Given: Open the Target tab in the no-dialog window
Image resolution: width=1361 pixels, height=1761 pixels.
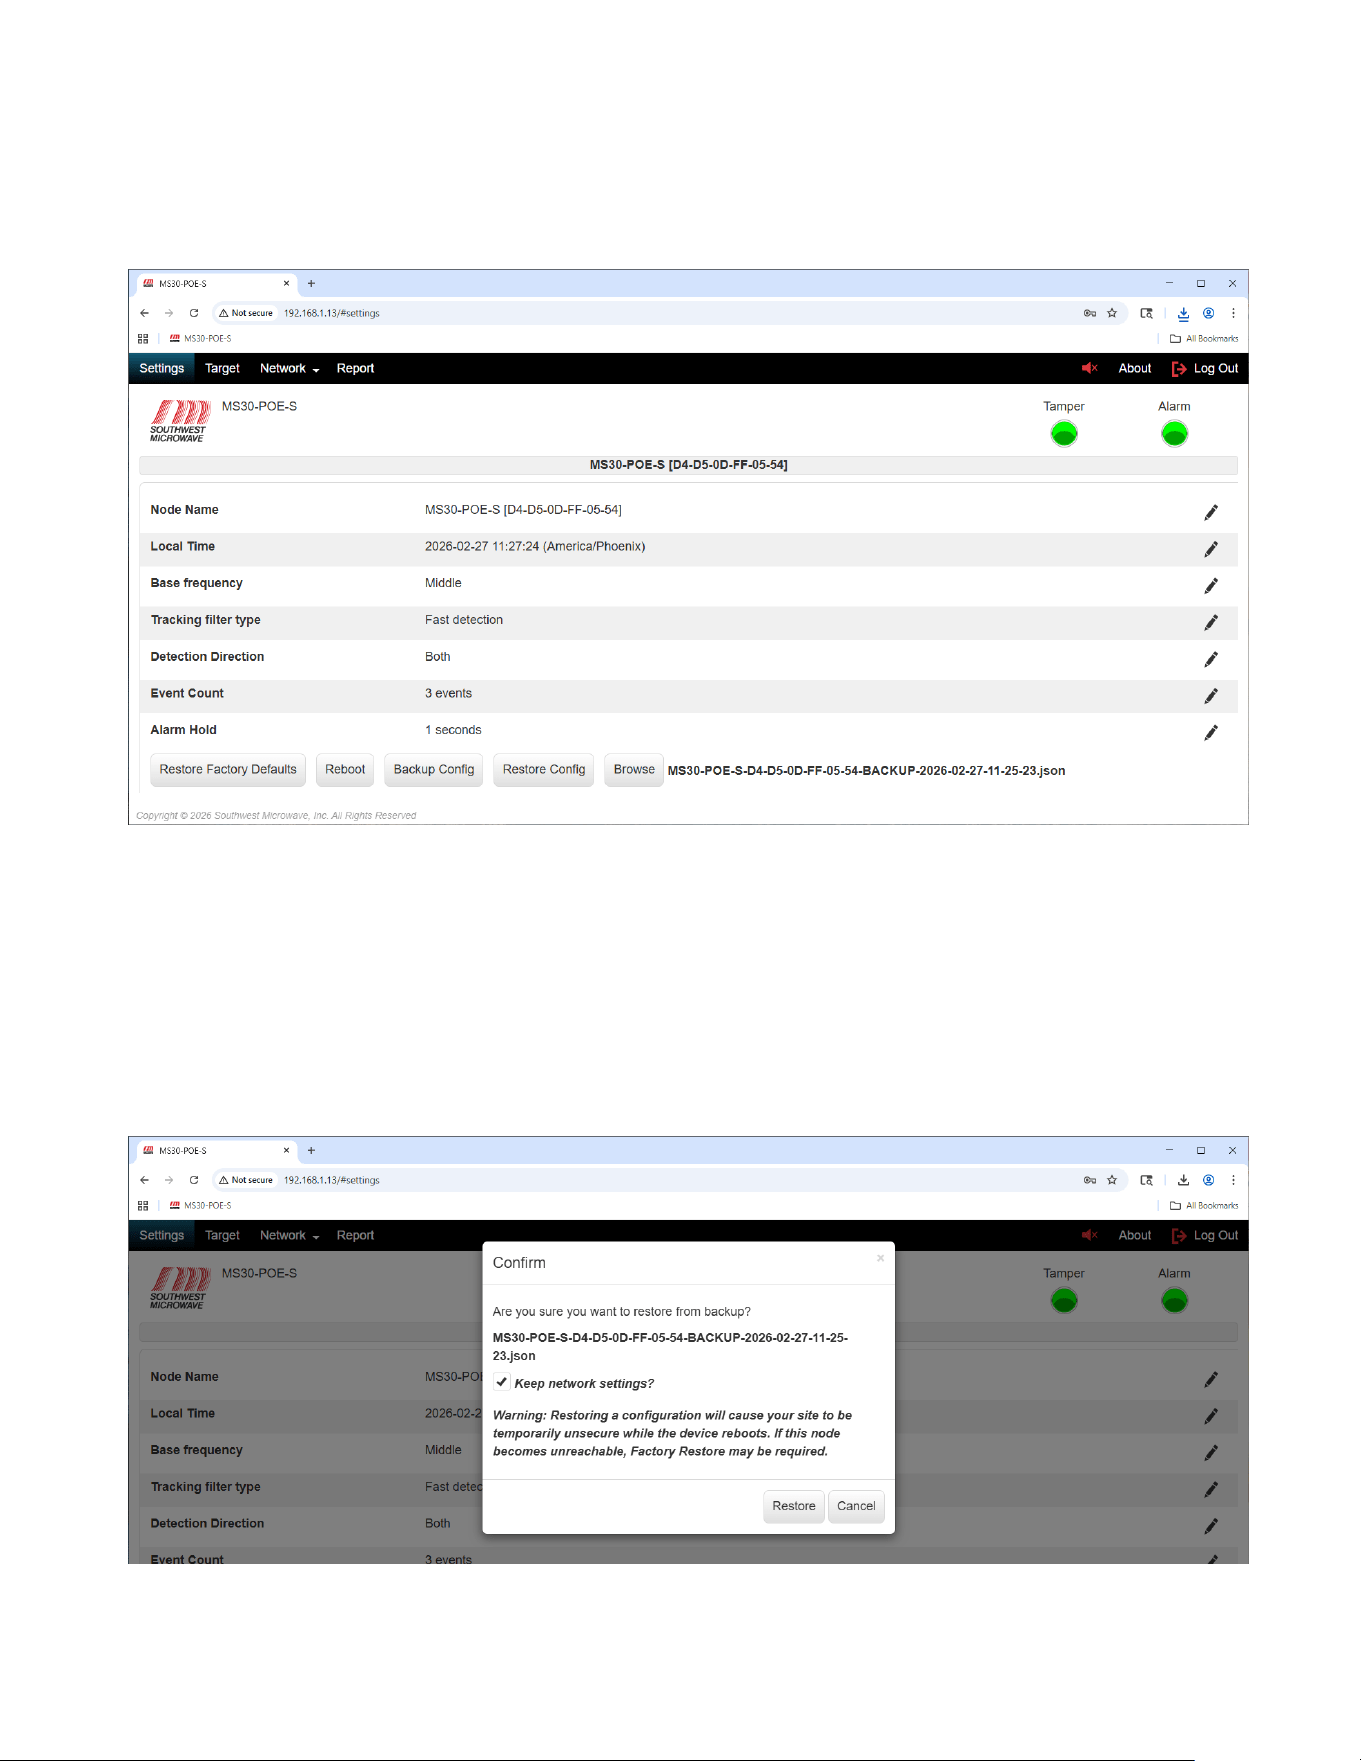Looking at the screenshot, I should coord(222,368).
